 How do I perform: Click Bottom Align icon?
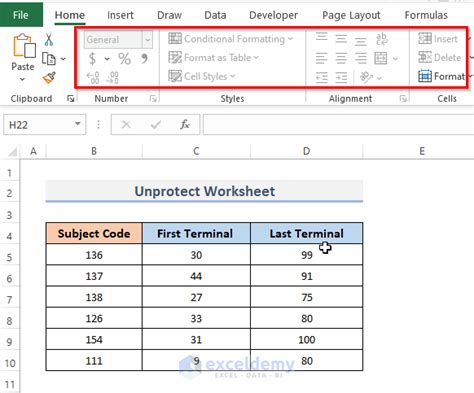(361, 41)
